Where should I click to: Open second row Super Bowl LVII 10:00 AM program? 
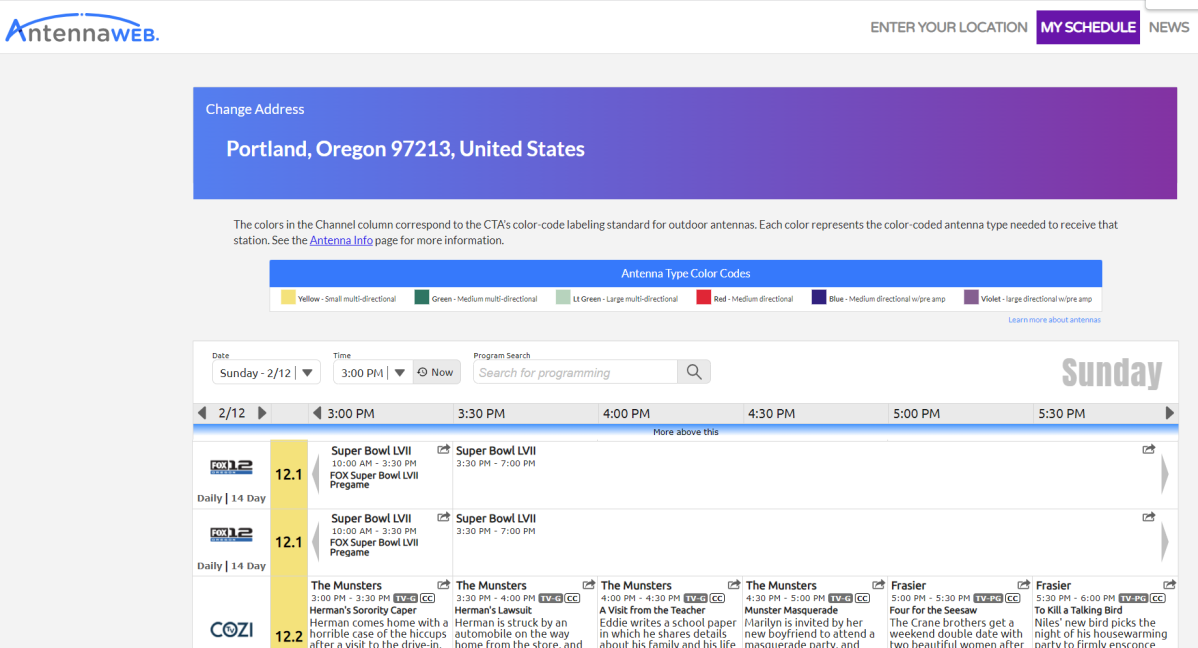pyautogui.click(x=371, y=518)
